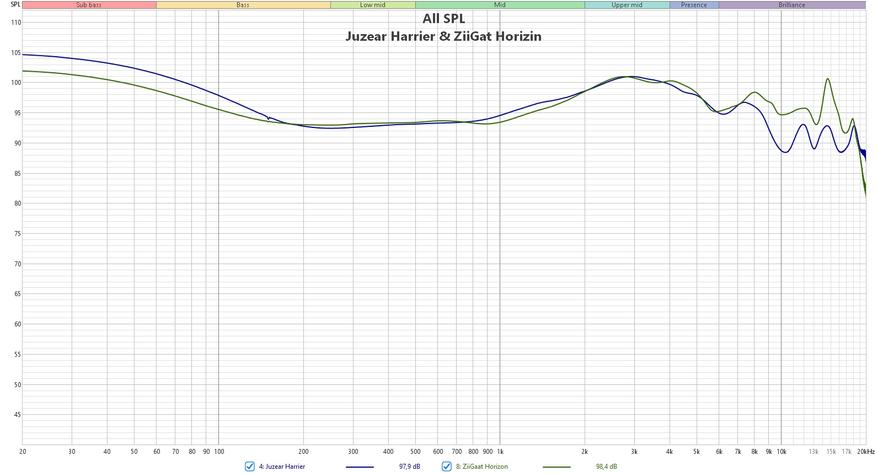
Task: Click the 20kHz frequency axis label
Action: pos(866,451)
